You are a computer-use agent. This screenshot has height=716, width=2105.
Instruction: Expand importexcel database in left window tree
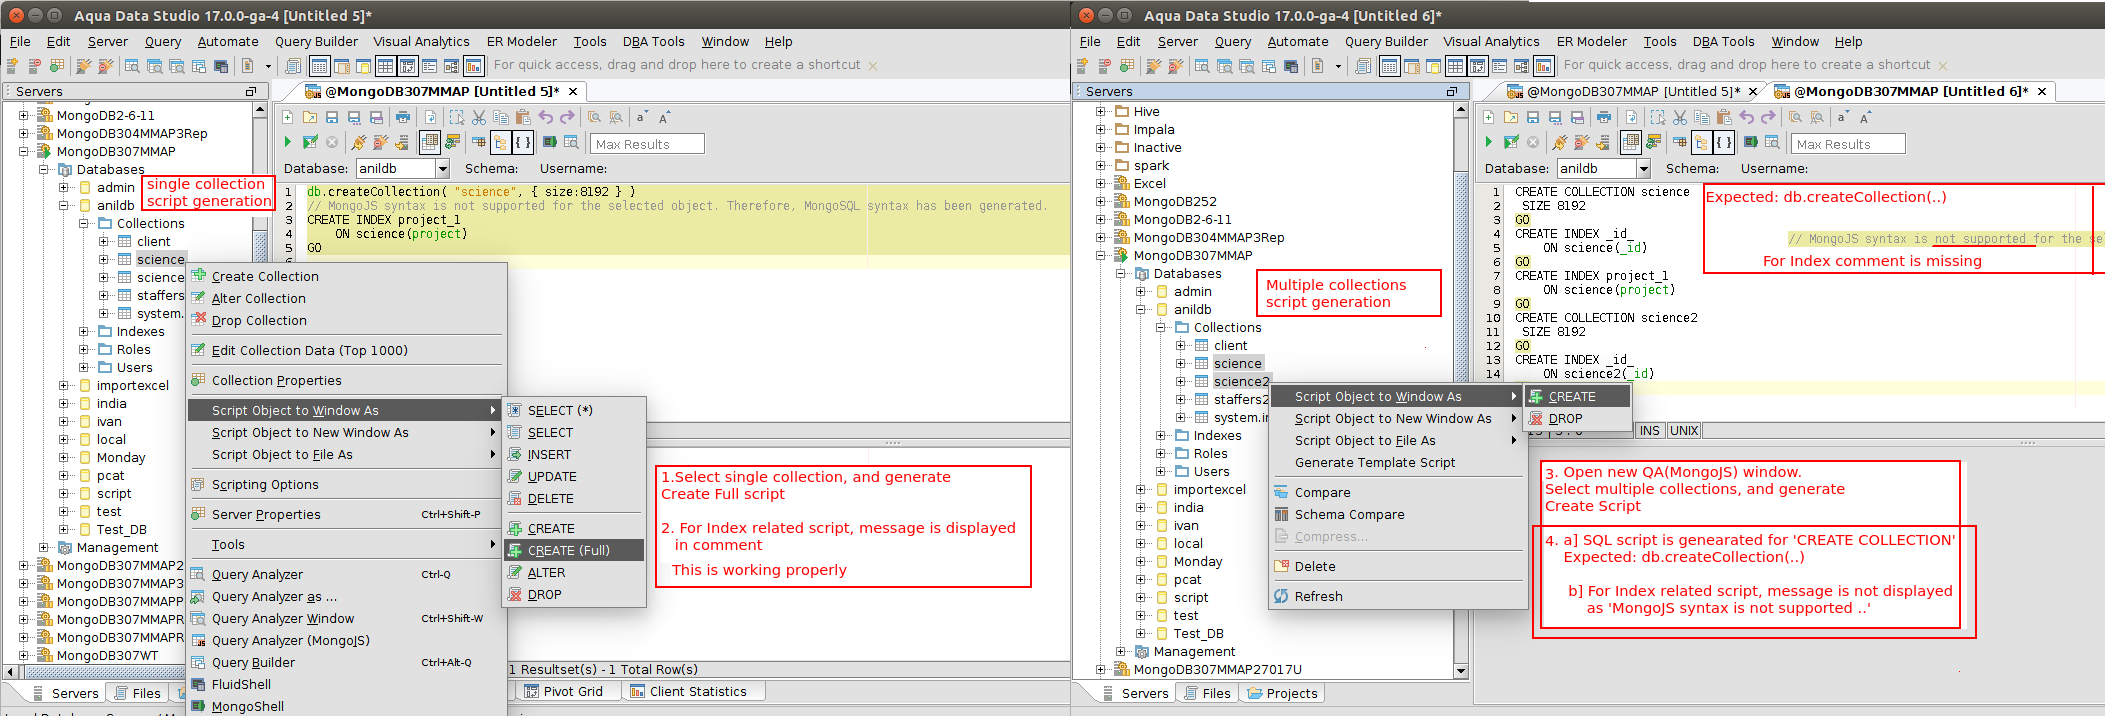pos(64,386)
